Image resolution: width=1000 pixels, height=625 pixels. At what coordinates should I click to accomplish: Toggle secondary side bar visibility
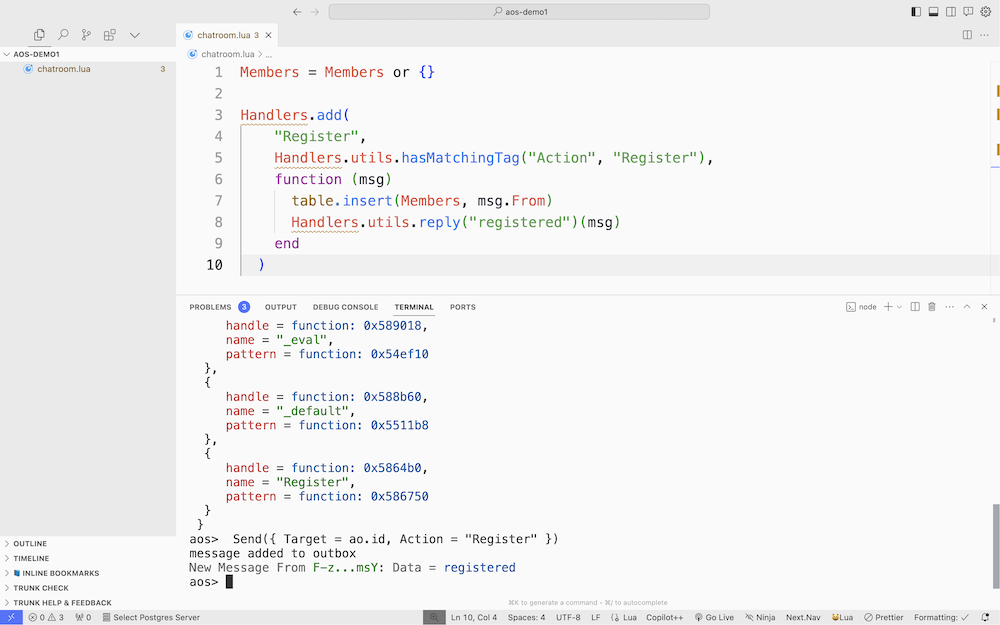951,12
